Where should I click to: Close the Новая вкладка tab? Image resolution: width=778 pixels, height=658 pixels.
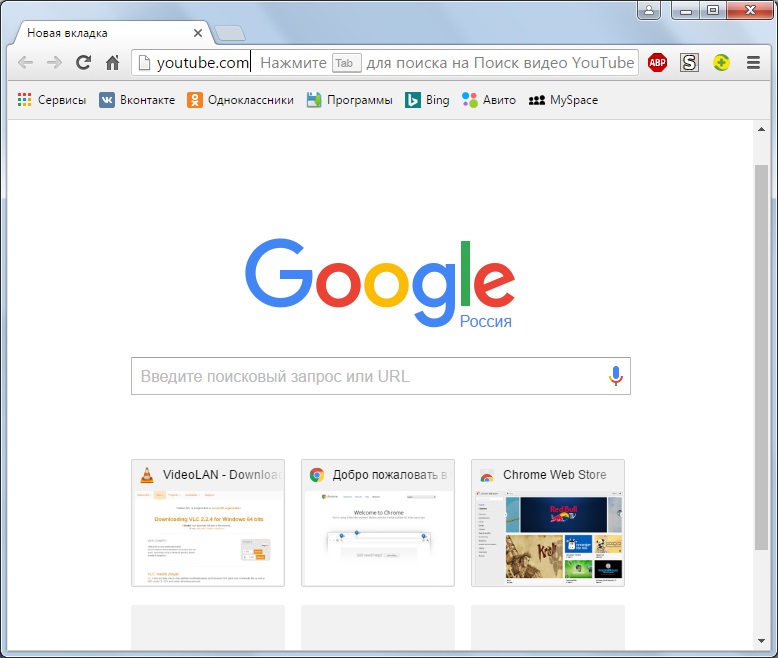197,33
